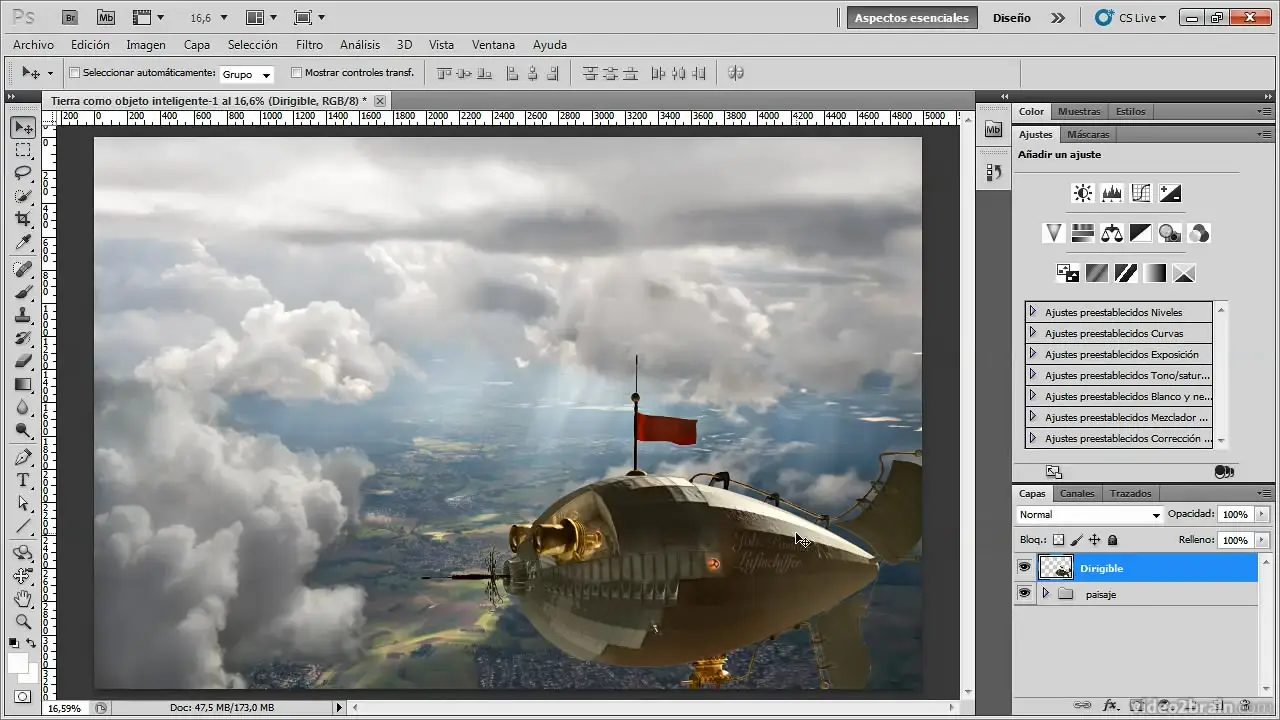Expand Ajustes preestablecidos Curvas presets

coord(1033,333)
